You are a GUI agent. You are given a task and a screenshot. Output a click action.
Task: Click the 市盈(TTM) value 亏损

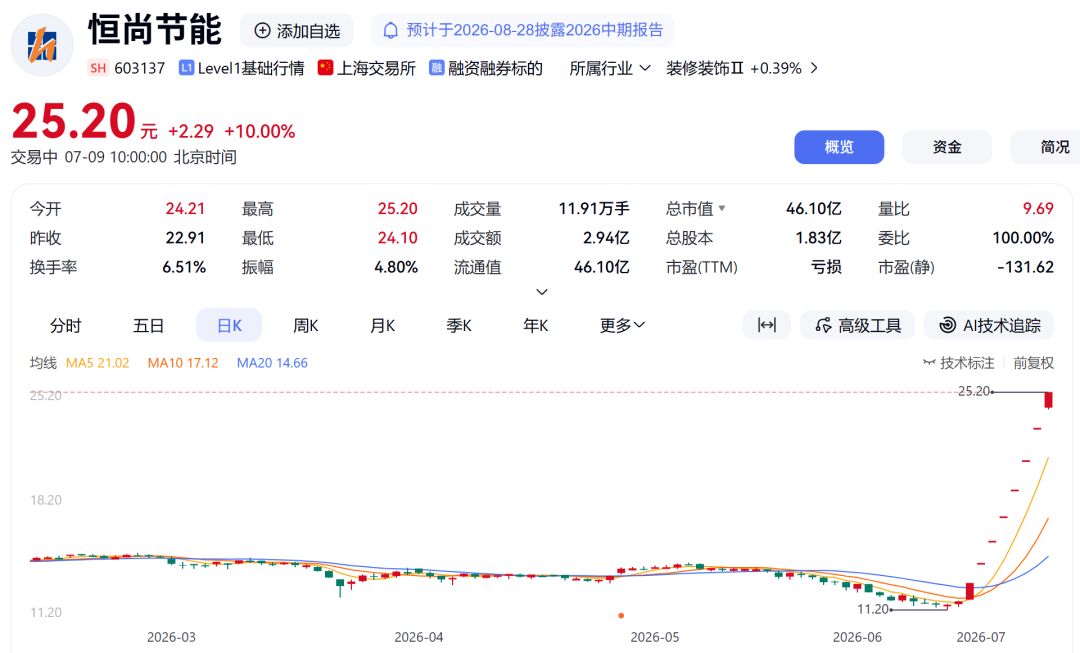click(827, 267)
